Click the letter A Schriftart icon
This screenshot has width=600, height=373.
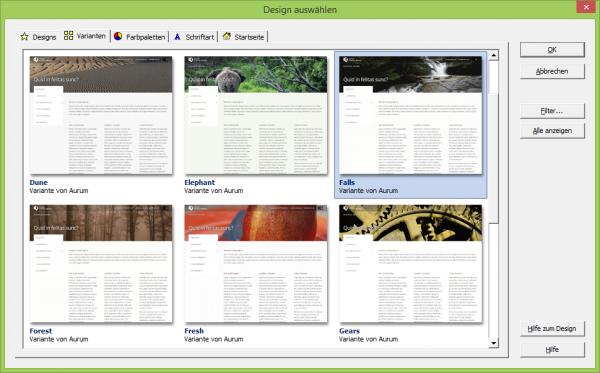pyautogui.click(x=177, y=37)
